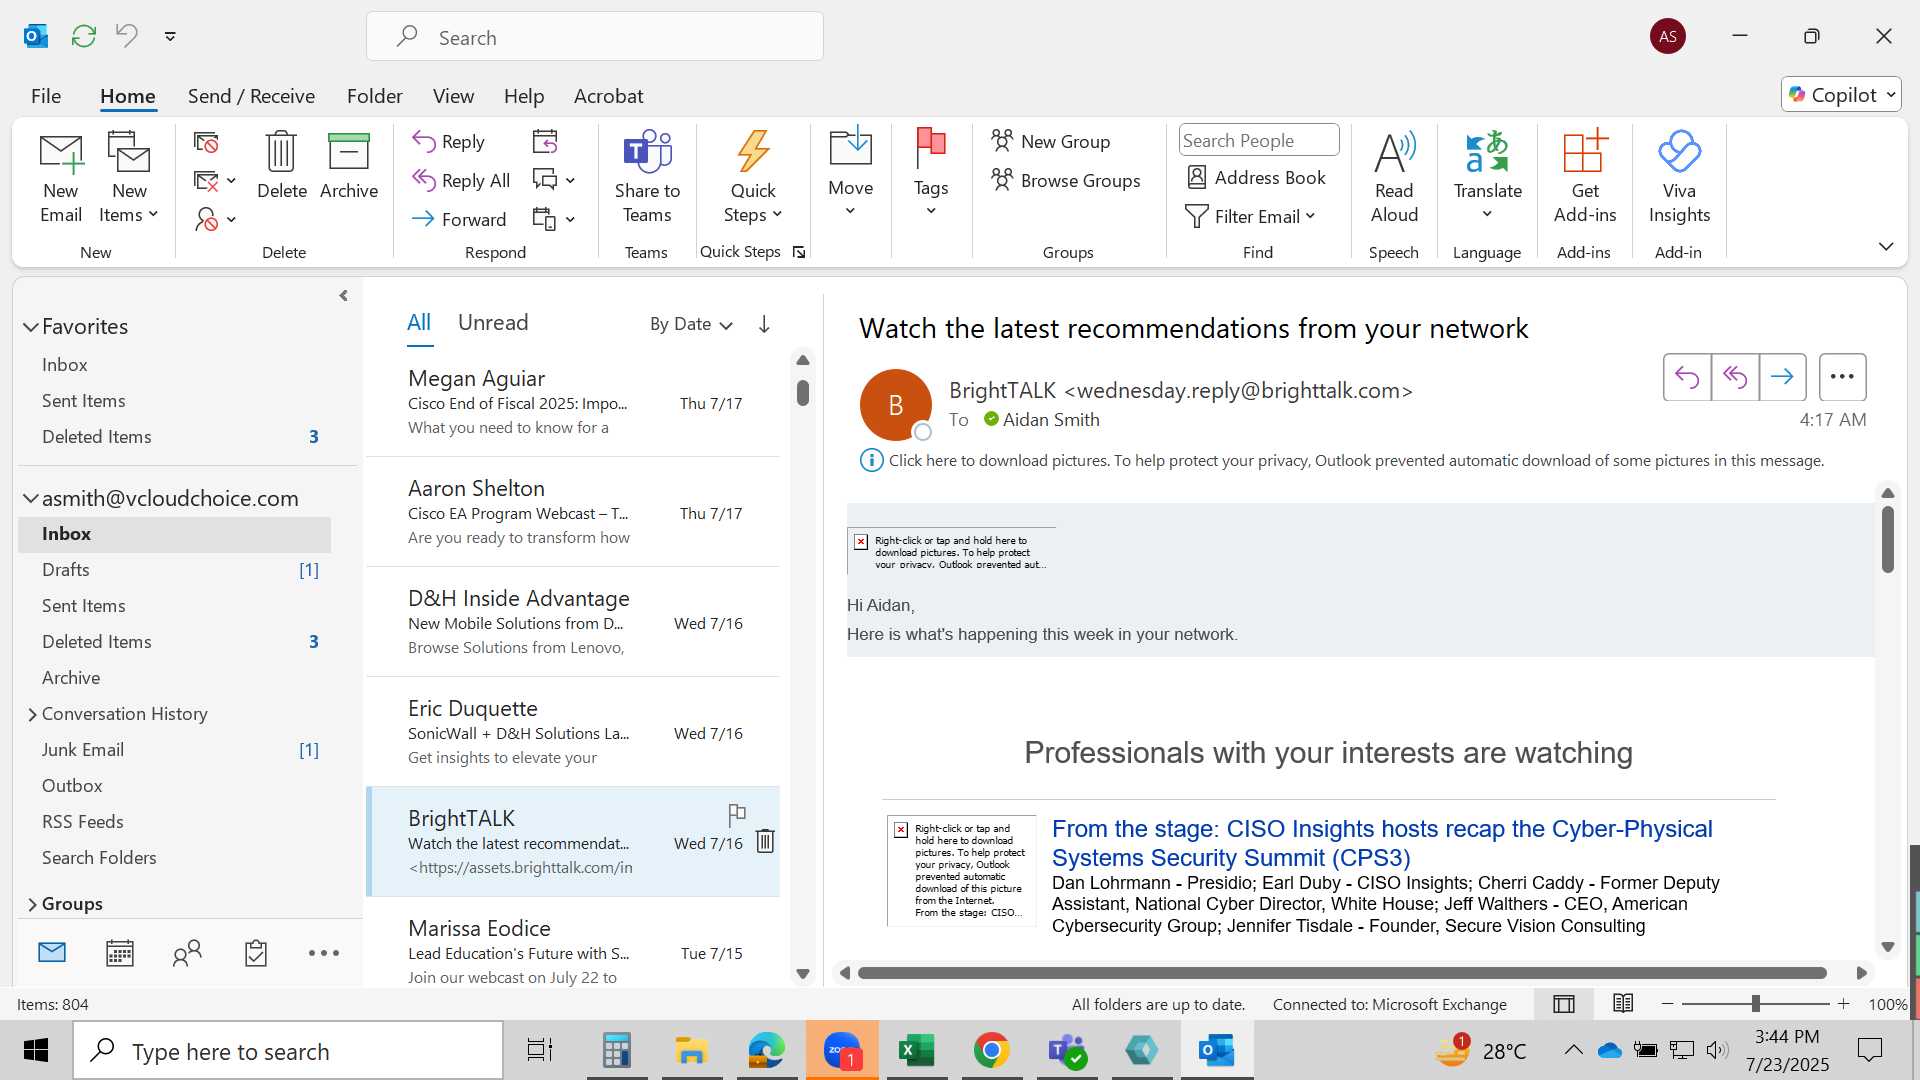The width and height of the screenshot is (1920, 1080).
Task: Click the Delete trash can icon in ribbon
Action: pos(281,165)
